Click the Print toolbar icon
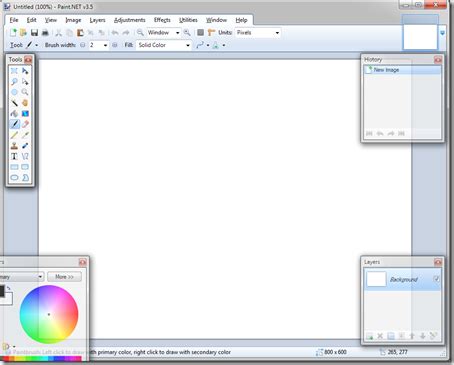Screen dimensions: 454x365 pos(45,33)
